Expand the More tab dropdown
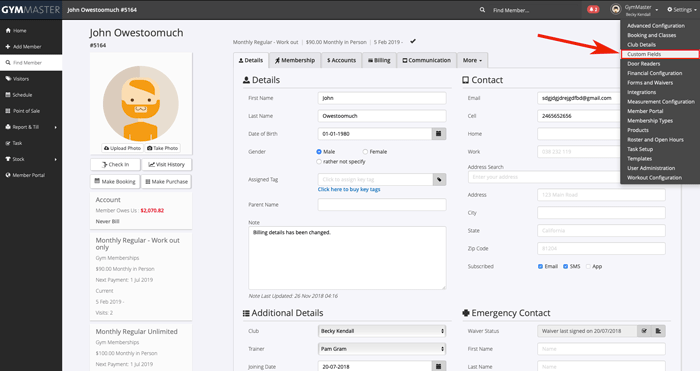 [472, 60]
